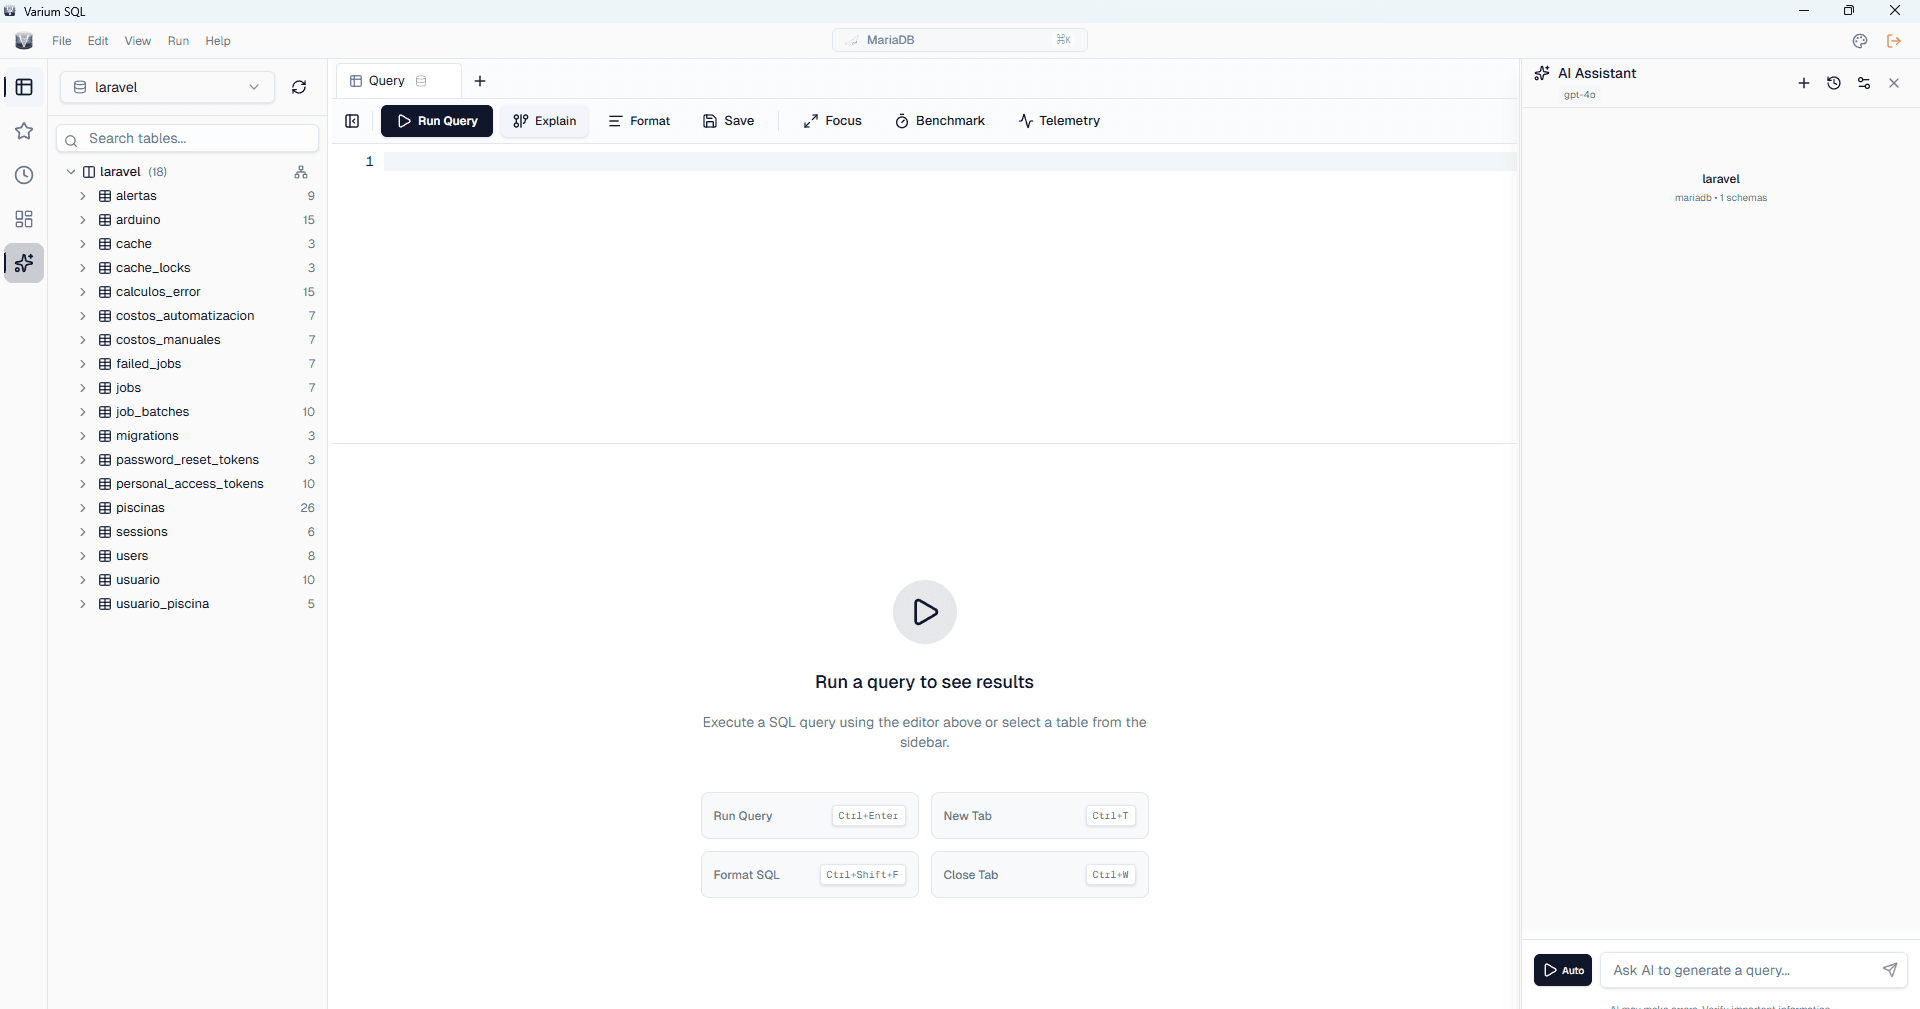1920x1009 pixels.
Task: Open the Dashboard grid icon in sidebar
Action: coord(24,219)
